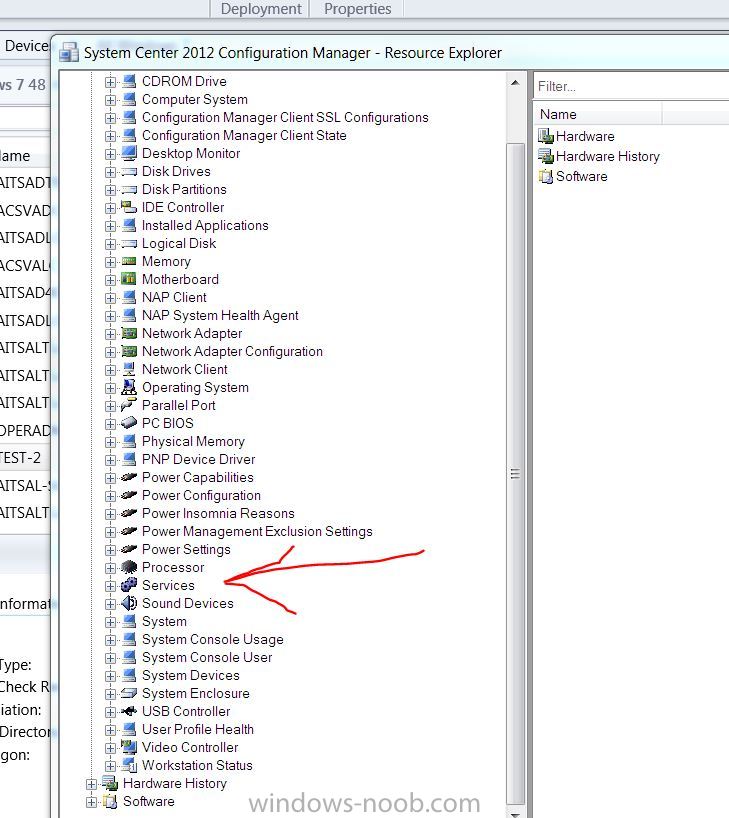This screenshot has height=818, width=729.
Task: Click the Hardware icon in right pane
Action: [x=546, y=136]
